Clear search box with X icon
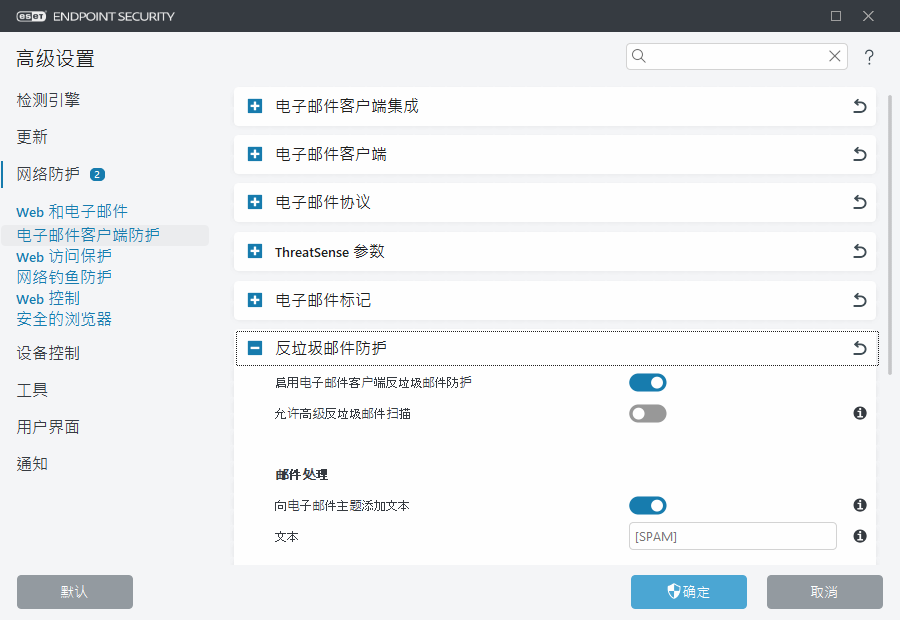 835,56
